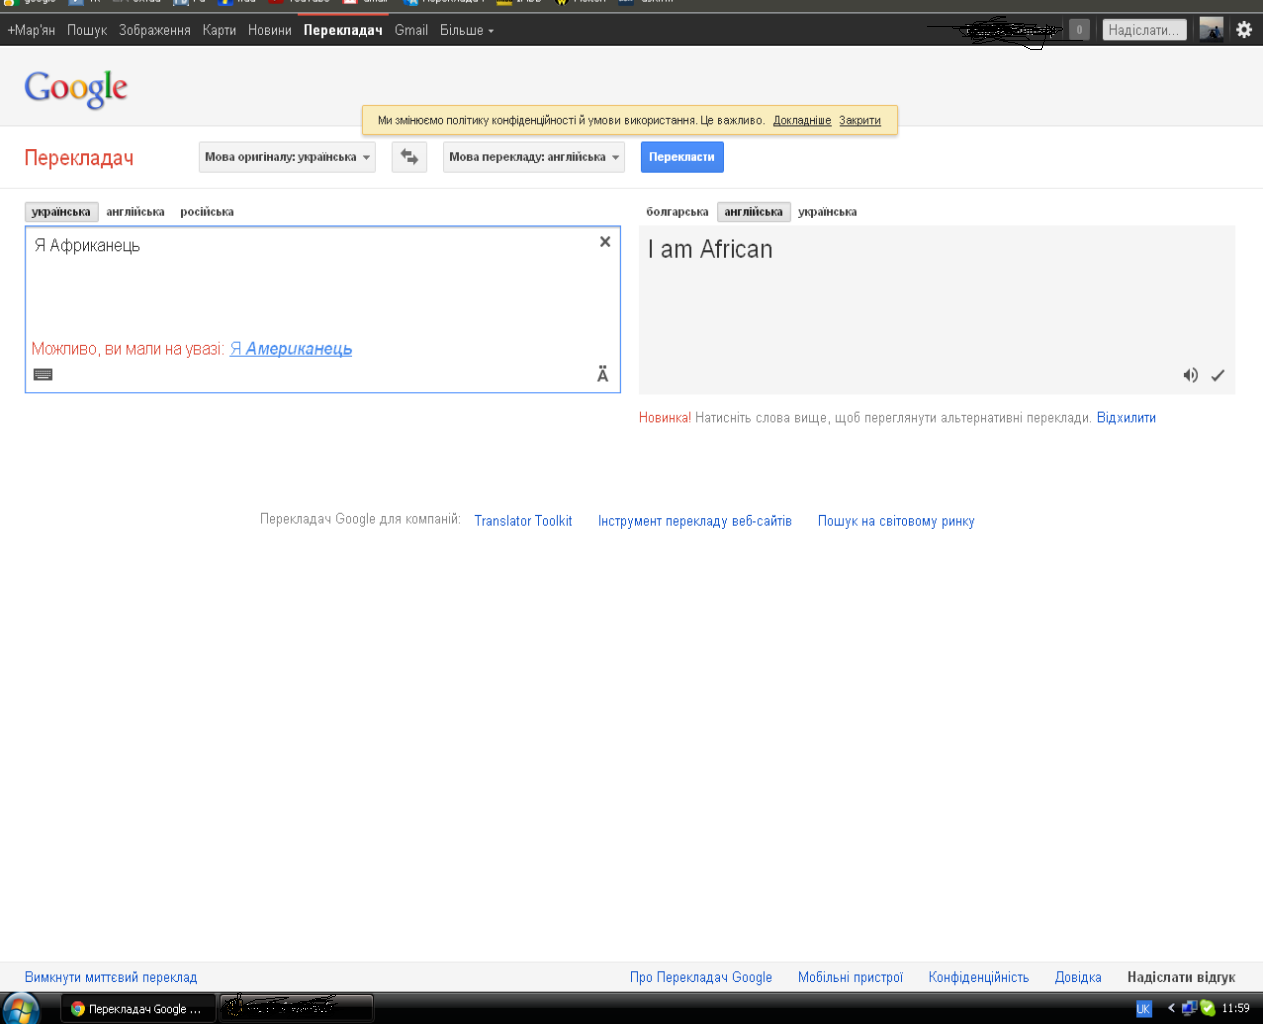Open the profile avatar picture
This screenshot has width=1280, height=1024.
1211,30
